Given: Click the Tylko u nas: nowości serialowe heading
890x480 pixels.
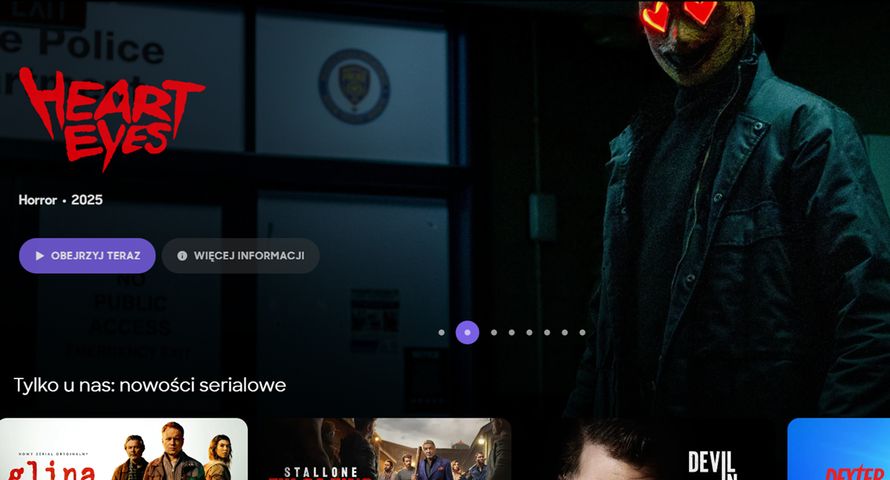Looking at the screenshot, I should pyautogui.click(x=150, y=385).
